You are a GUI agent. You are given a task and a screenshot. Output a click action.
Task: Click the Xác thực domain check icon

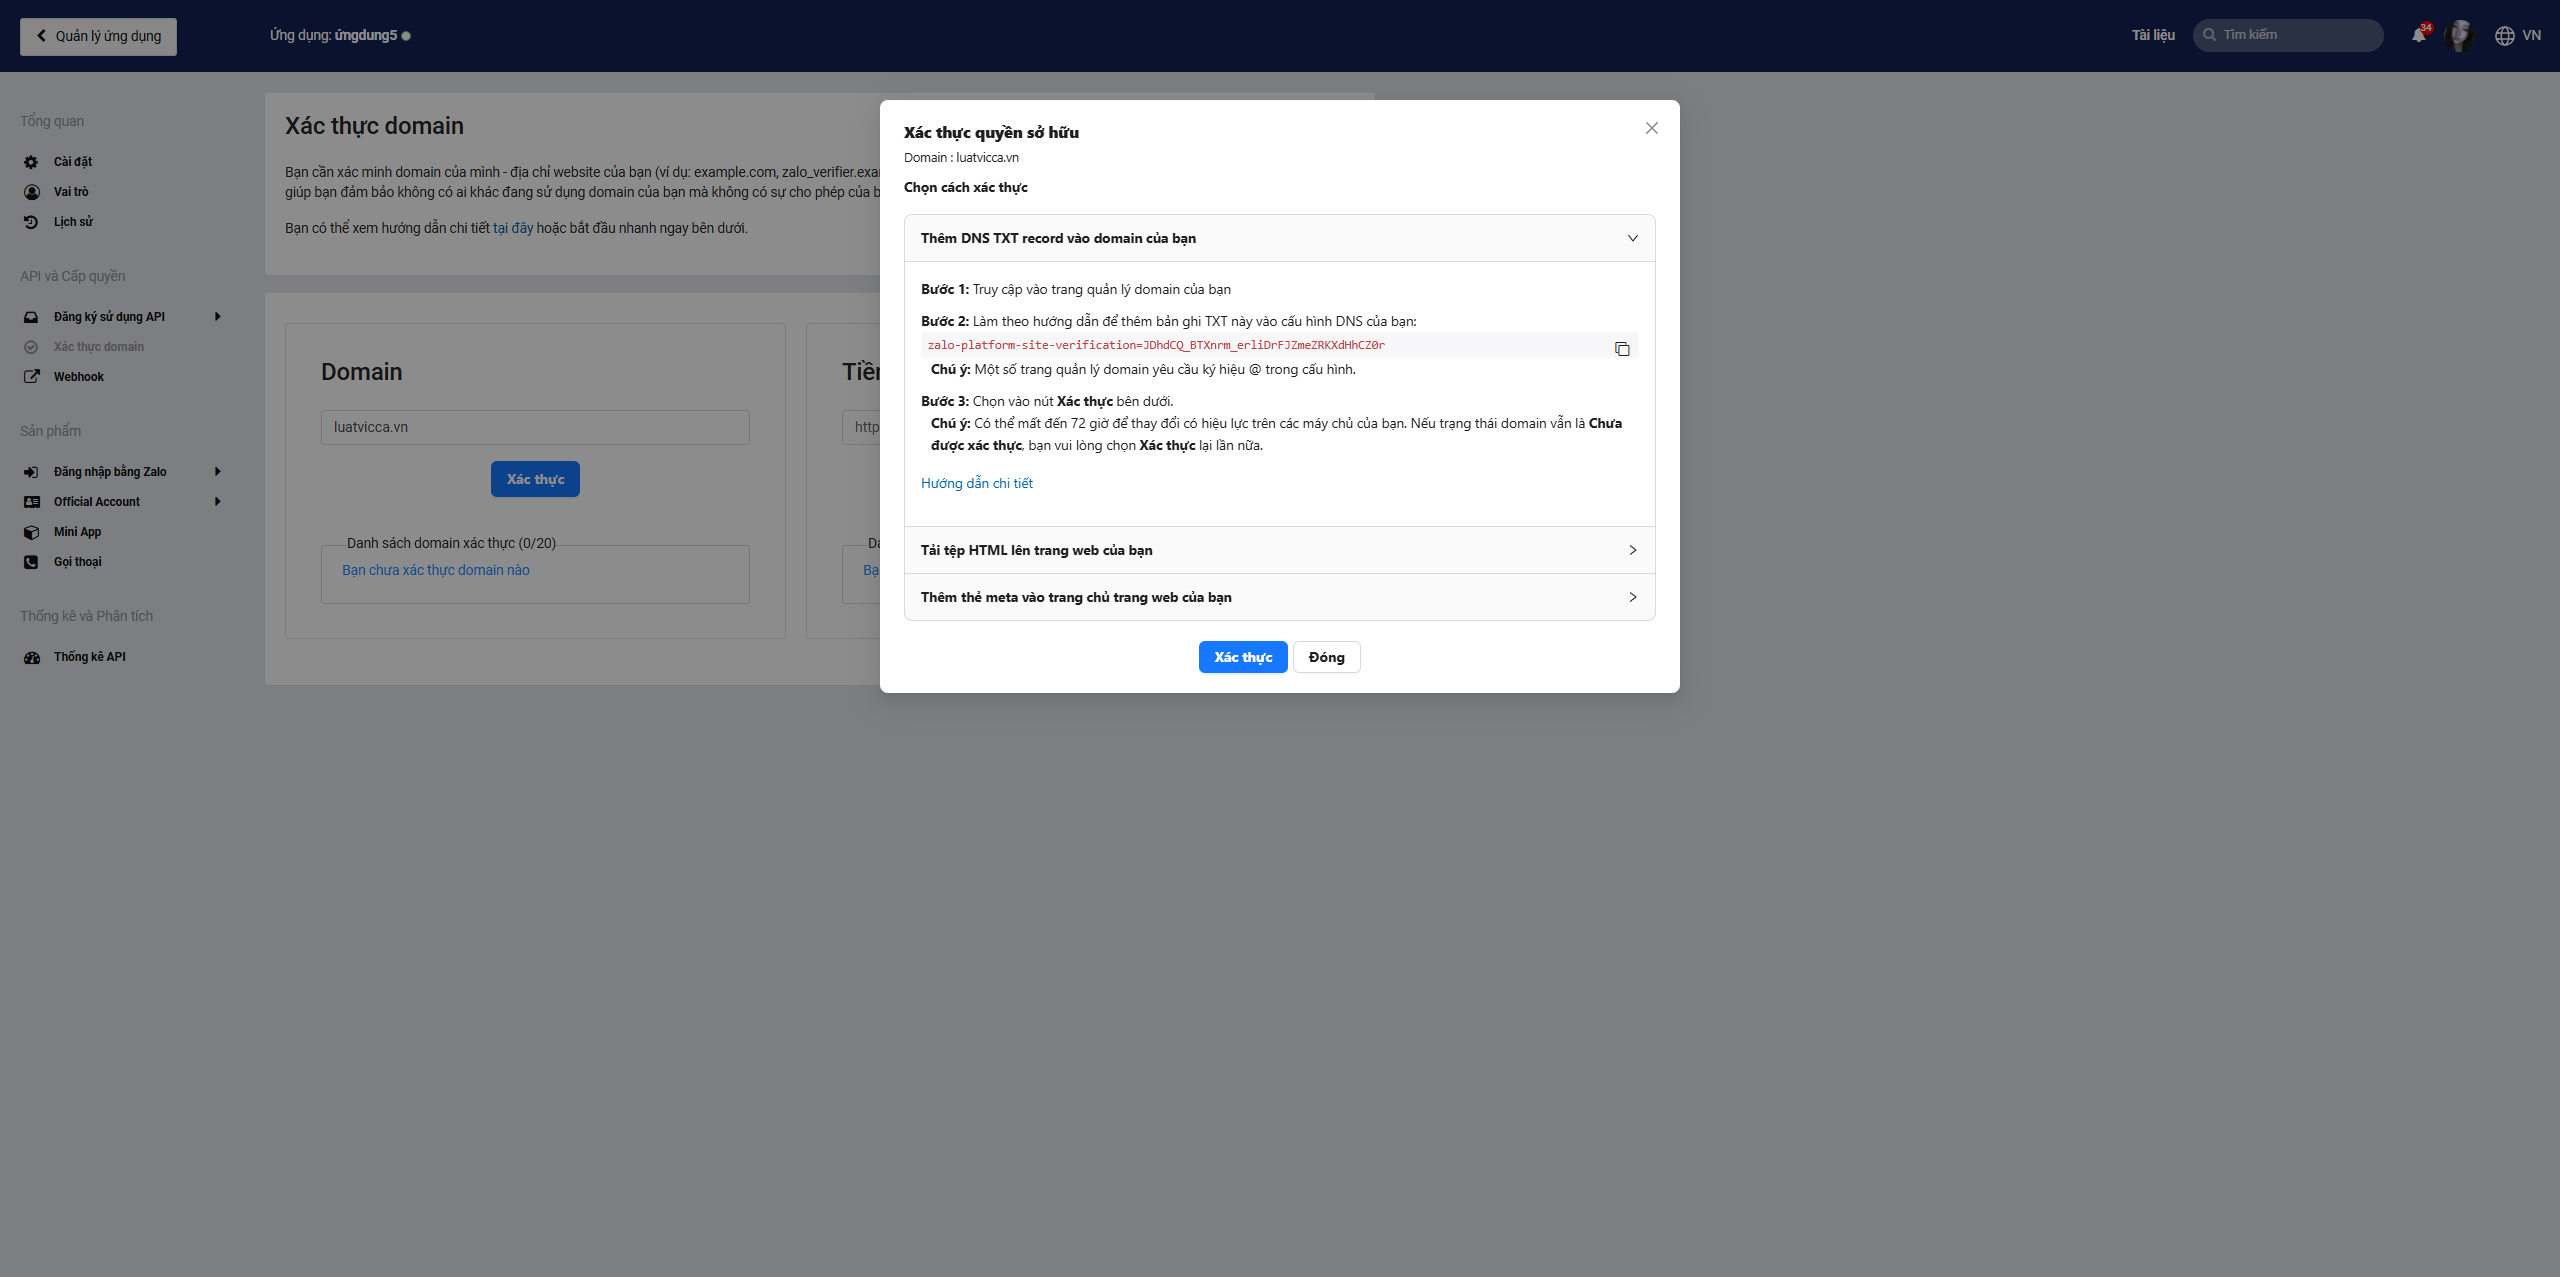coord(31,347)
